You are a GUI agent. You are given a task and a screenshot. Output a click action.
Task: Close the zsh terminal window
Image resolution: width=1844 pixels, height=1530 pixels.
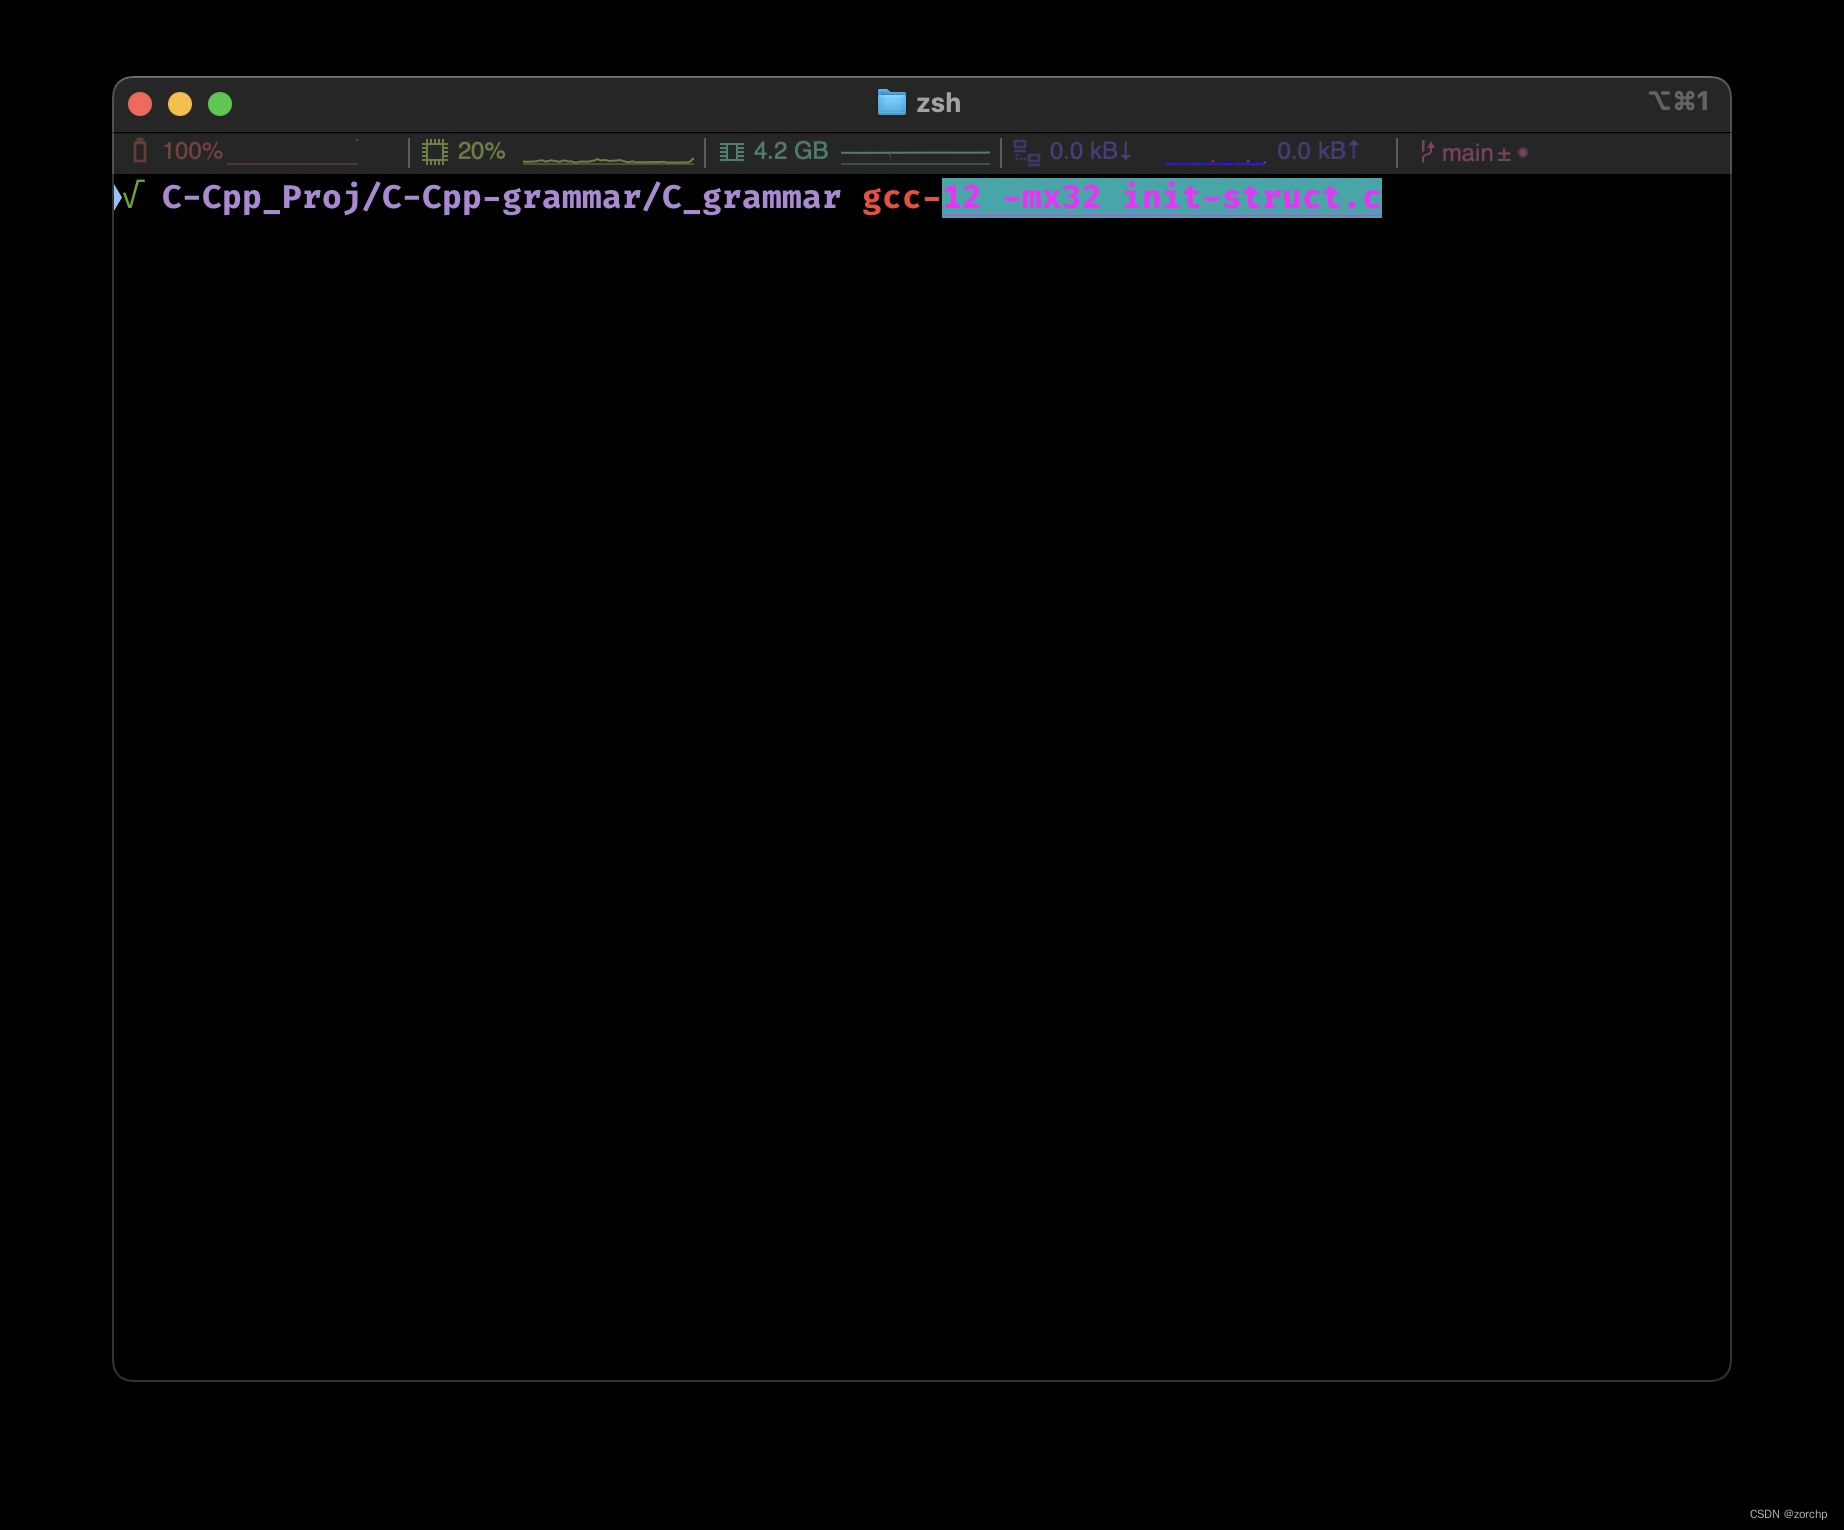(140, 104)
